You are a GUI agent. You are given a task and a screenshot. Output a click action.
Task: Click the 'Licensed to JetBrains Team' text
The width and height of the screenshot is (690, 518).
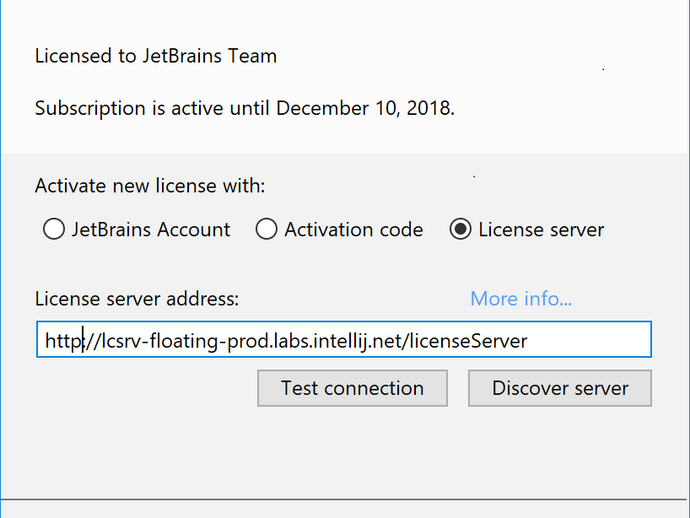tap(156, 56)
